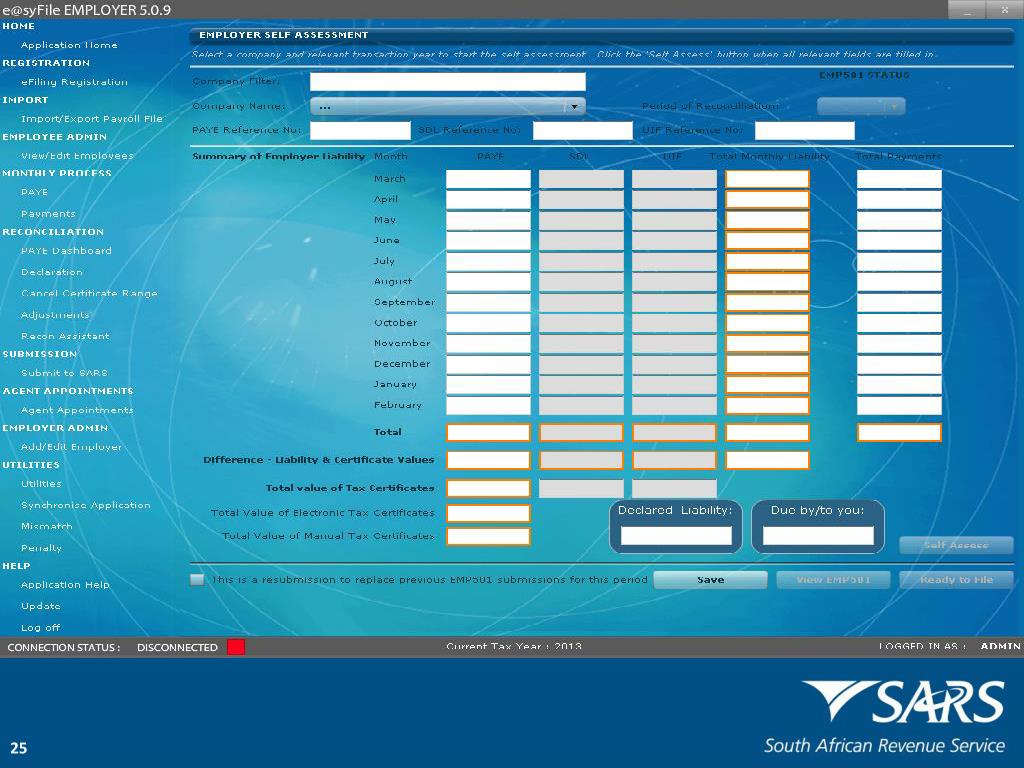Log off the application
The image size is (1024, 768).
[x=40, y=628]
